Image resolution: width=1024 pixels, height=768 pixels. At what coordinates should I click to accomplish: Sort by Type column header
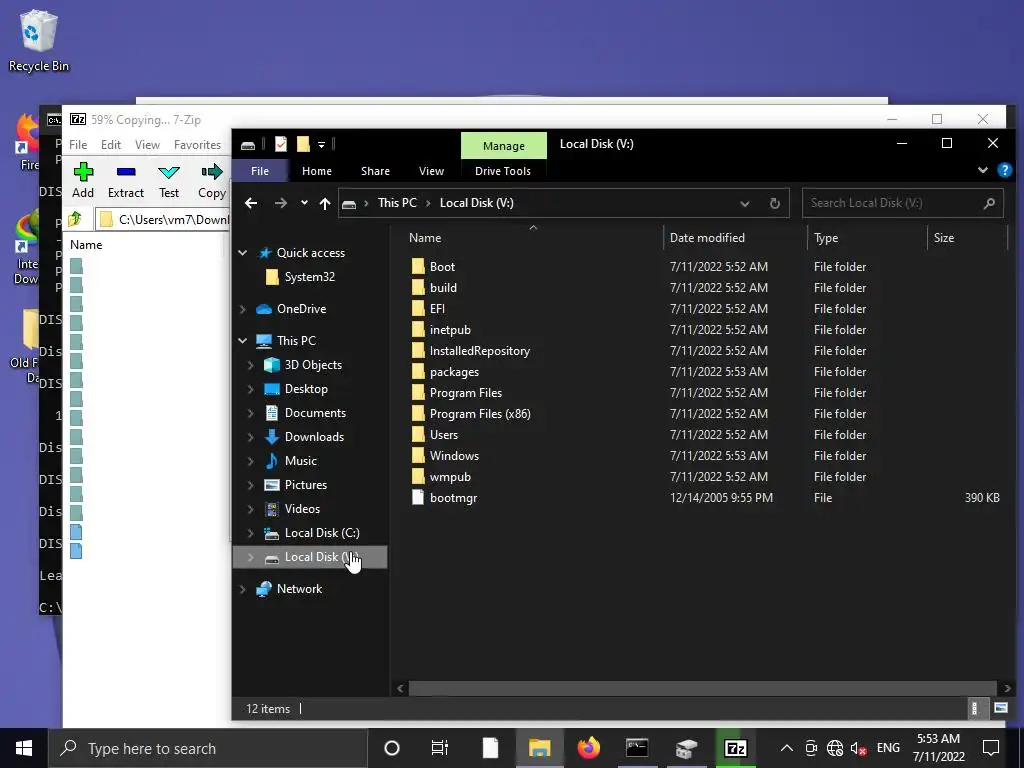click(x=867, y=238)
